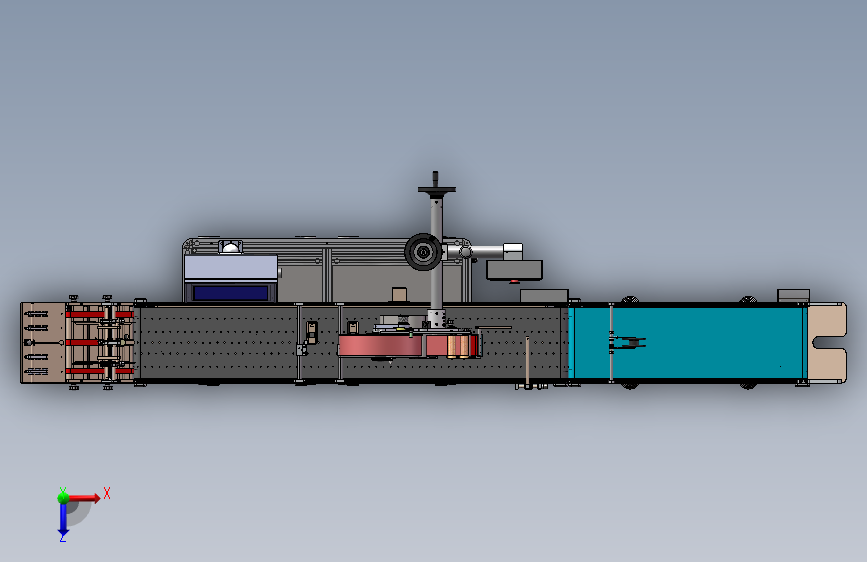This screenshot has width=867, height=562.
Task: Select the black round reel on the column
Action: pyautogui.click(x=423, y=252)
